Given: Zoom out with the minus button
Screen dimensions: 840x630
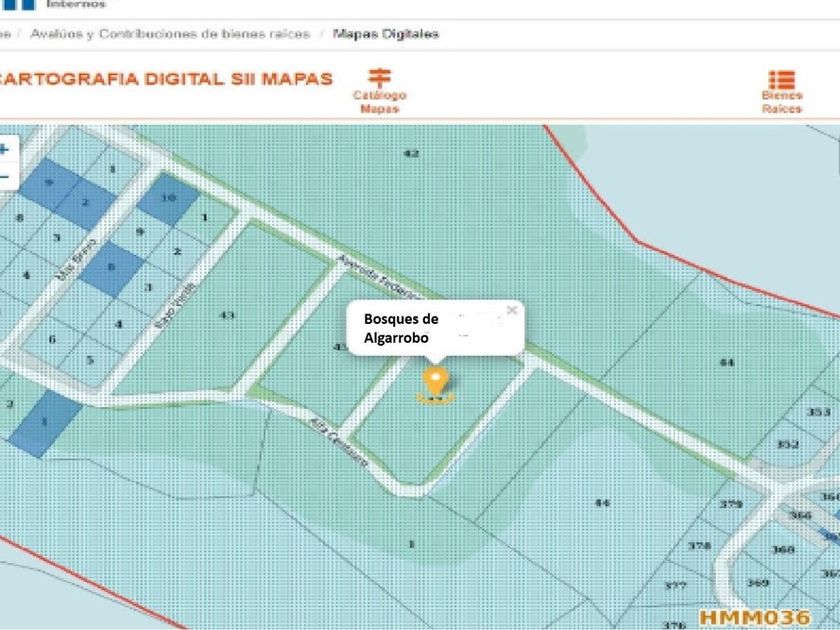Looking at the screenshot, I should [x=4, y=176].
